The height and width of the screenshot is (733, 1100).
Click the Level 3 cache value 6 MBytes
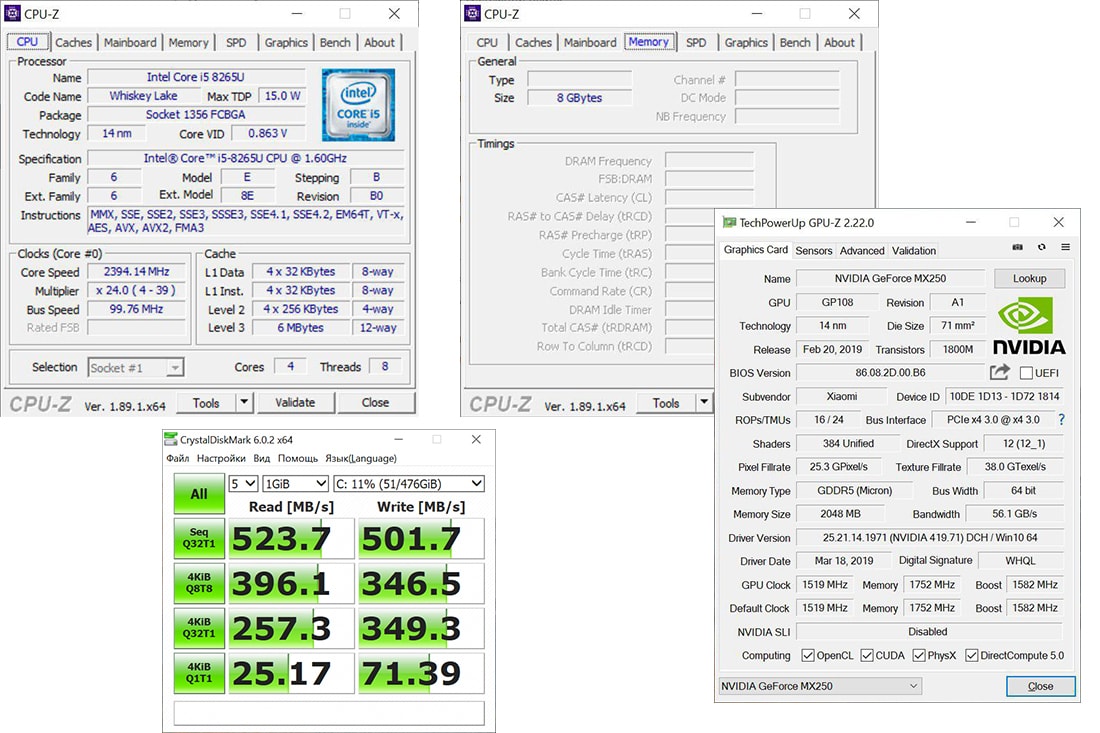[300, 328]
